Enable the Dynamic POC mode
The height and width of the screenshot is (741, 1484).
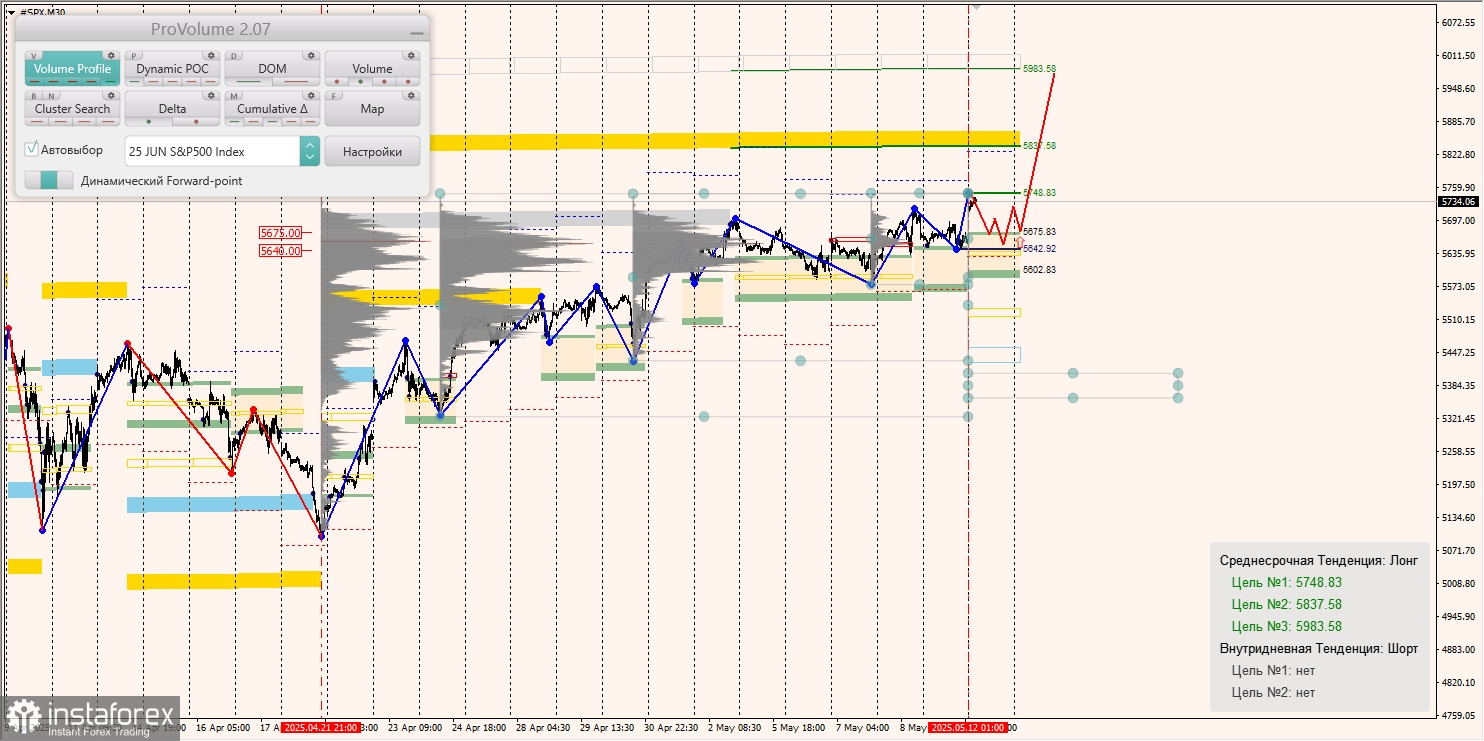pyautogui.click(x=172, y=69)
